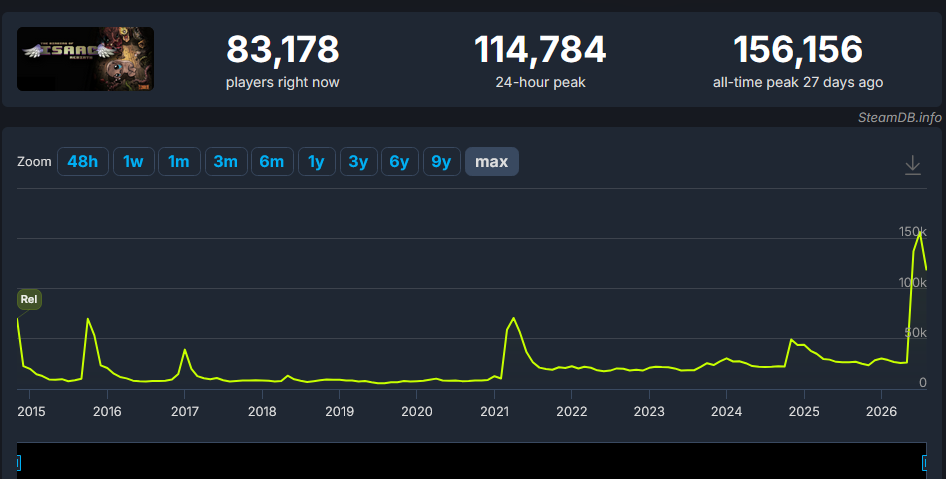Click the black range navigator bar

[471, 462]
